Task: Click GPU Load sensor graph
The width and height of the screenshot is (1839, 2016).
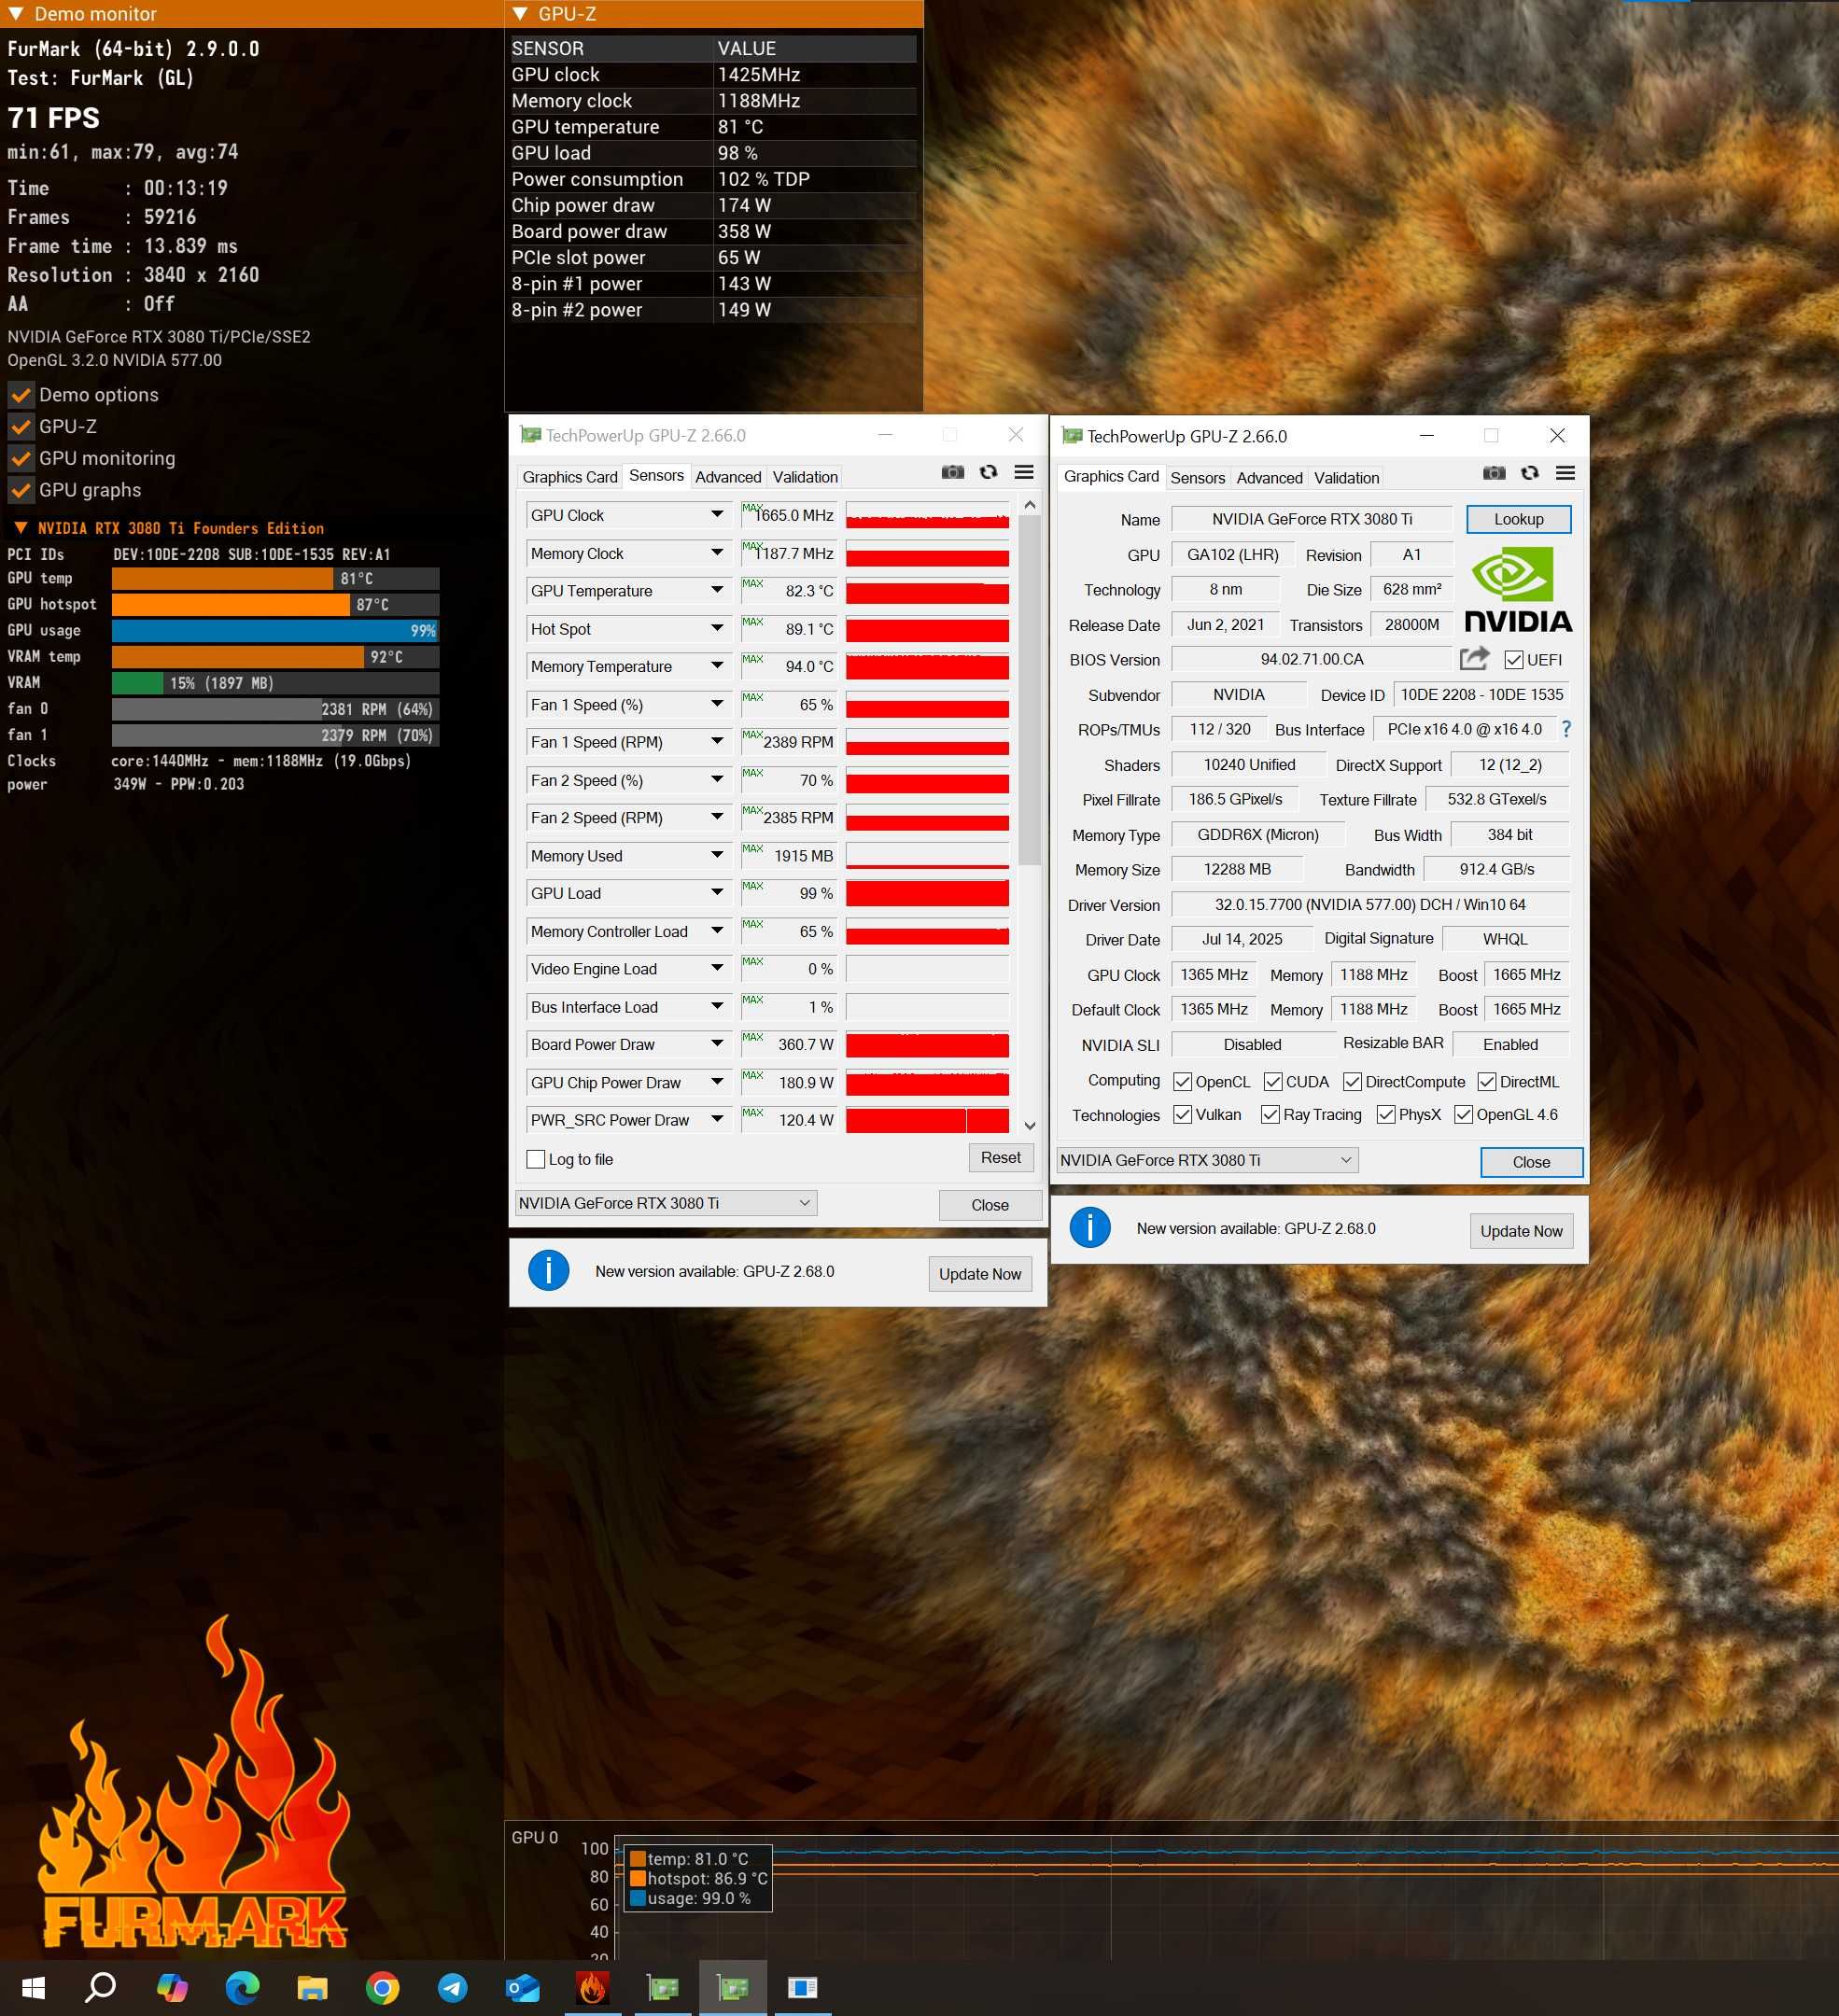Action: (927, 893)
